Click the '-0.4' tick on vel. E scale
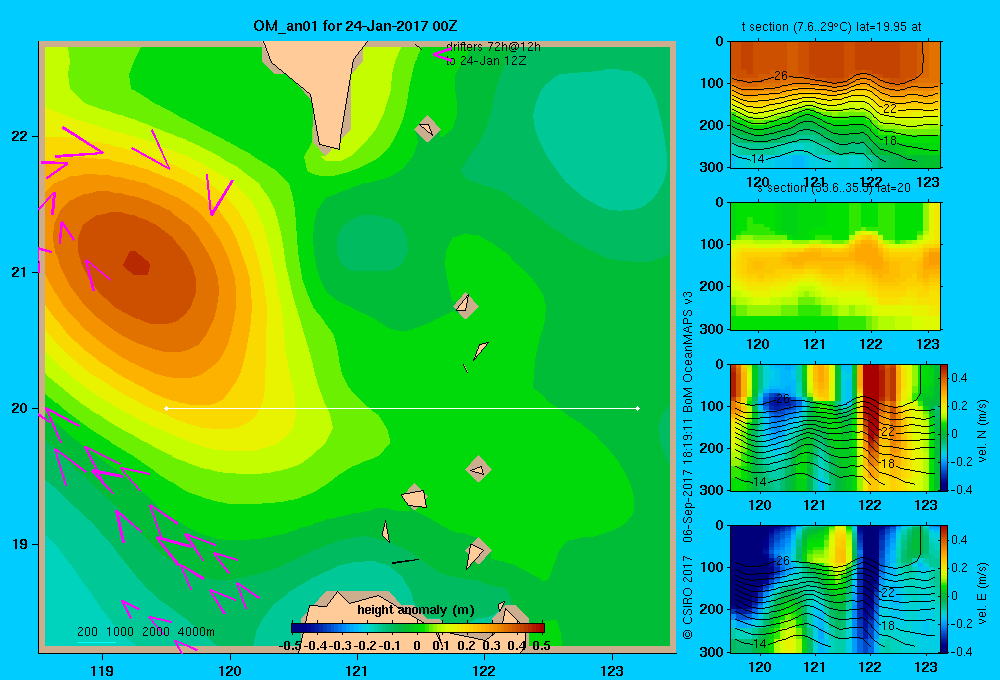Screen dimensions: 1000x680 coord(962,651)
